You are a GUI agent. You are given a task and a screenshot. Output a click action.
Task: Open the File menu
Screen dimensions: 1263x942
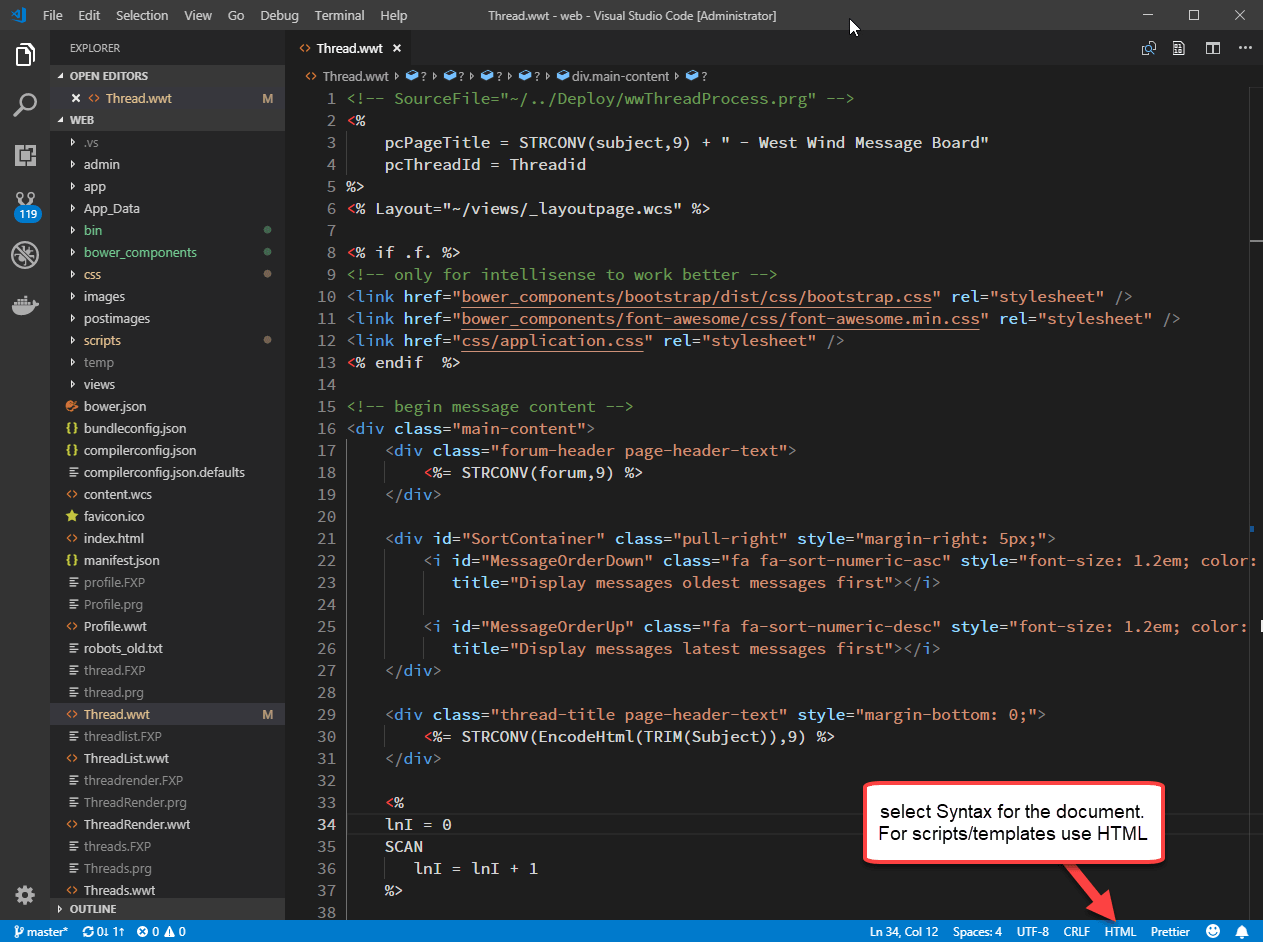click(53, 16)
